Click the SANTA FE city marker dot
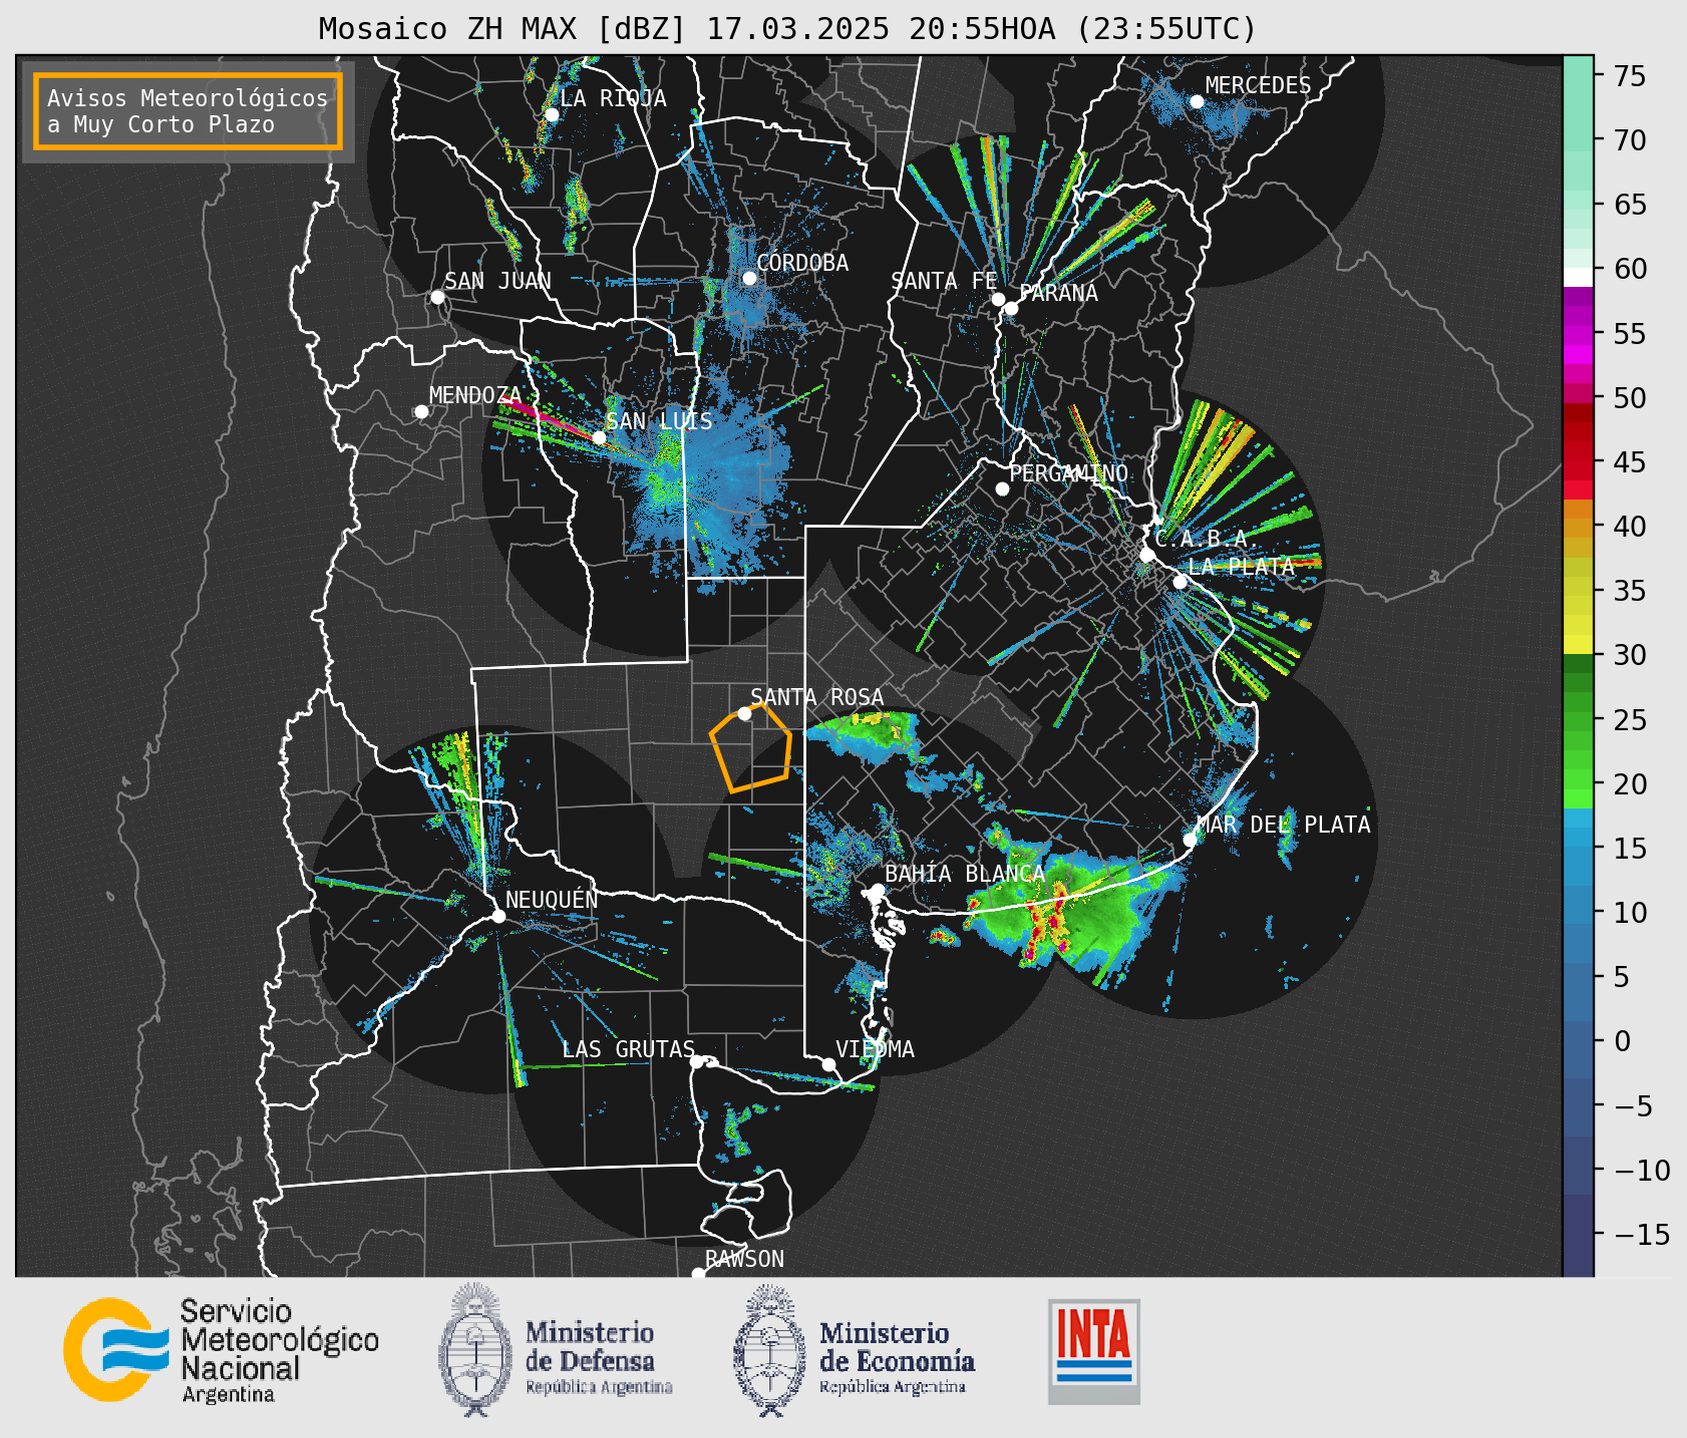This screenshot has width=1687, height=1438. 998,299
